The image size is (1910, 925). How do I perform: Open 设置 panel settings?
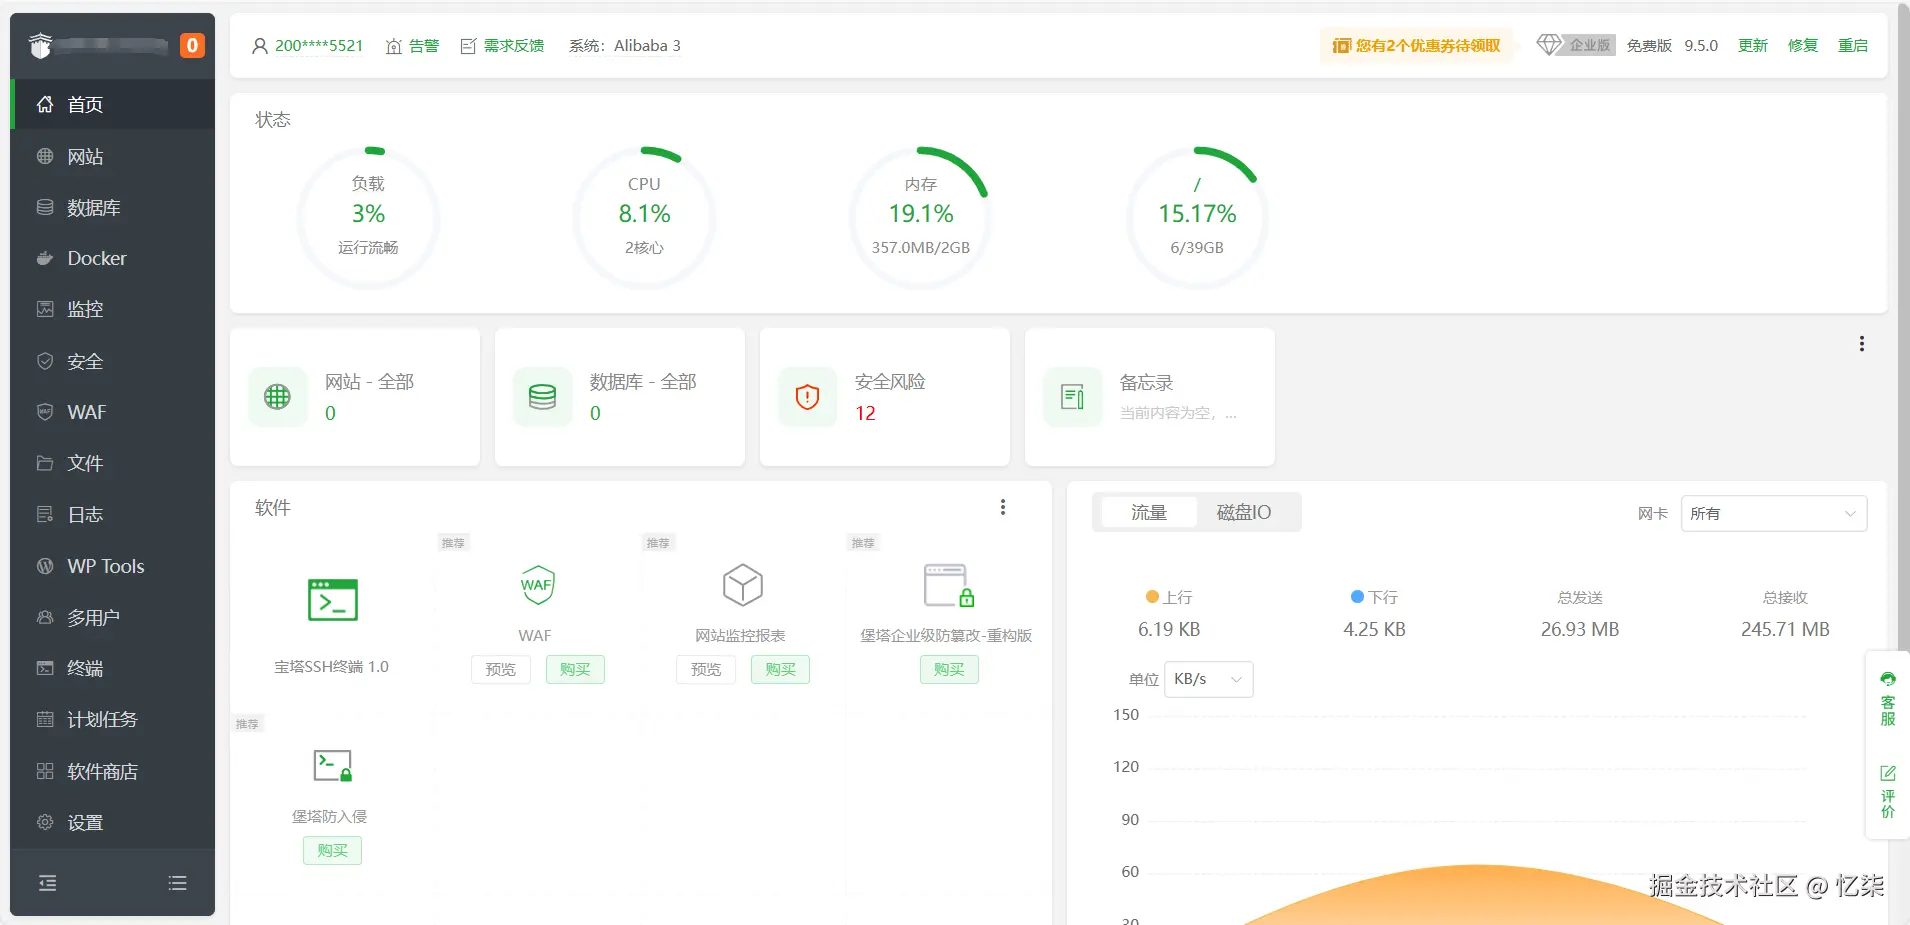tap(113, 822)
